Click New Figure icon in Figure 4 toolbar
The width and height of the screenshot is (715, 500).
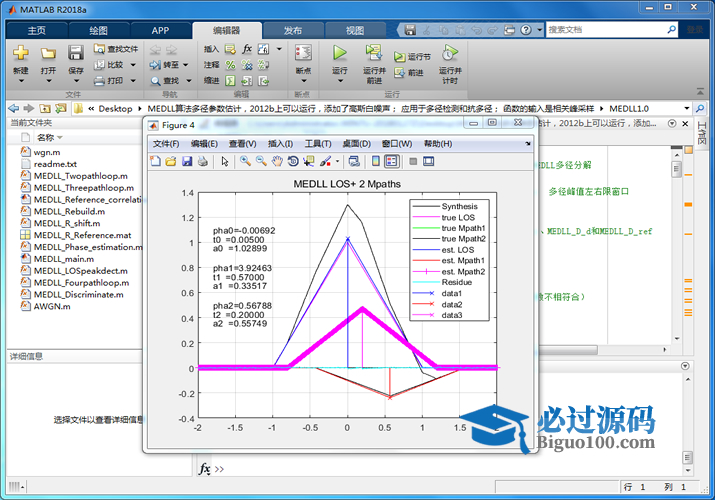click(155, 161)
